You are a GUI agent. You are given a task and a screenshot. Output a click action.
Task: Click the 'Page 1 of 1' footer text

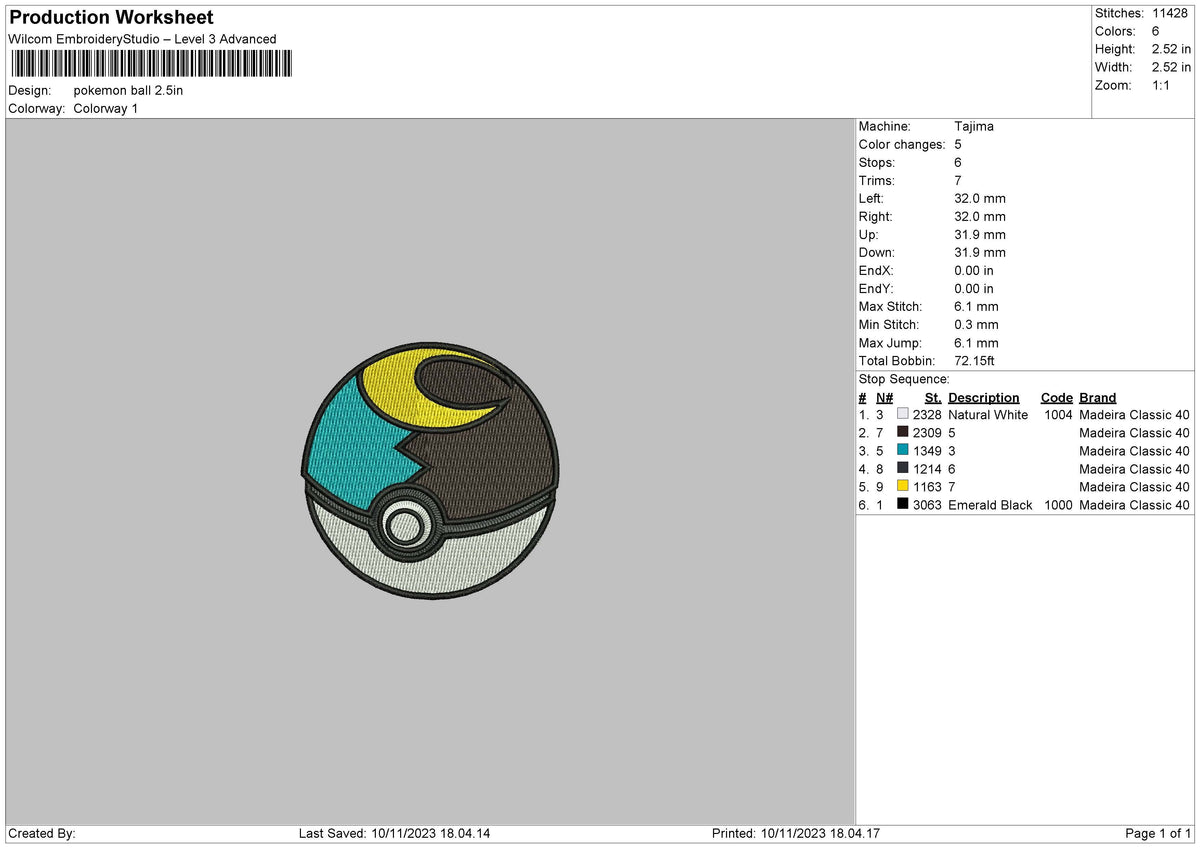pyautogui.click(x=1158, y=833)
